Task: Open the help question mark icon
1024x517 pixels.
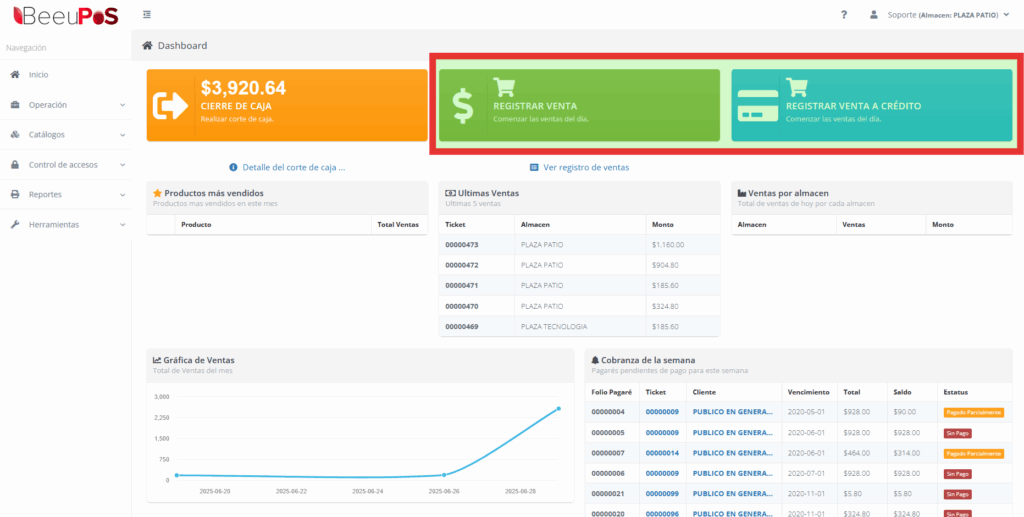Action: (x=844, y=14)
